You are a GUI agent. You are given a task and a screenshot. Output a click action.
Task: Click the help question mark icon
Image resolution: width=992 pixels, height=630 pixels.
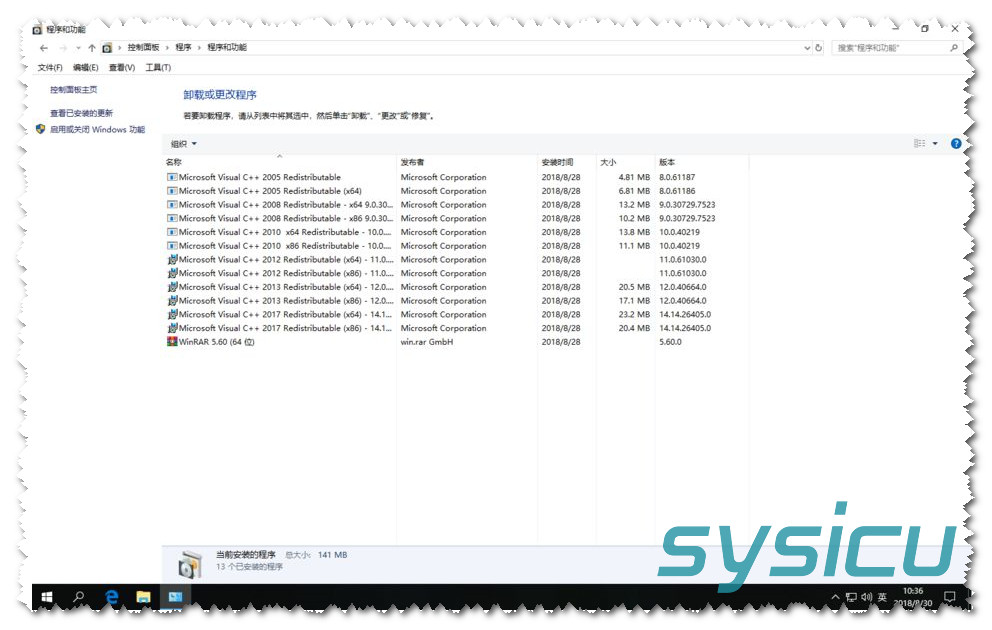955,144
